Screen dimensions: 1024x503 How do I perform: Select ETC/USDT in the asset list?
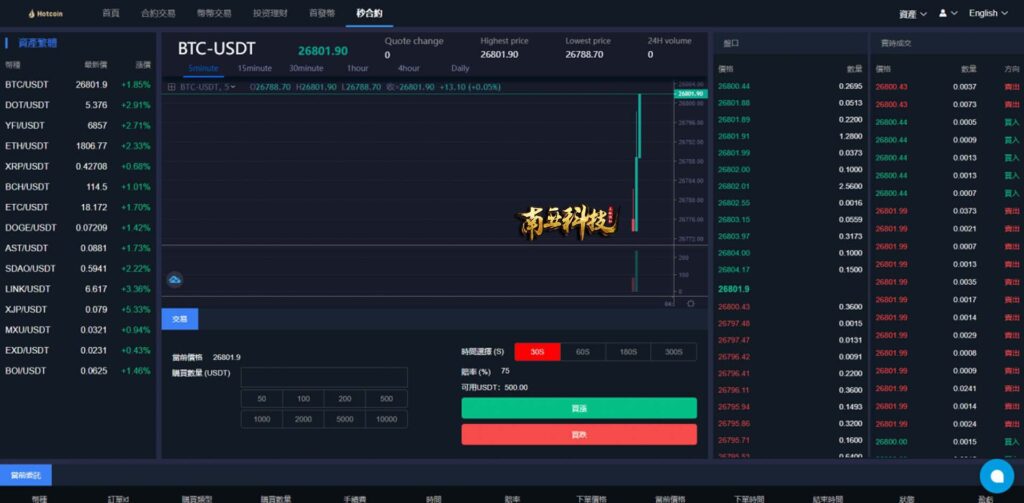[78, 207]
